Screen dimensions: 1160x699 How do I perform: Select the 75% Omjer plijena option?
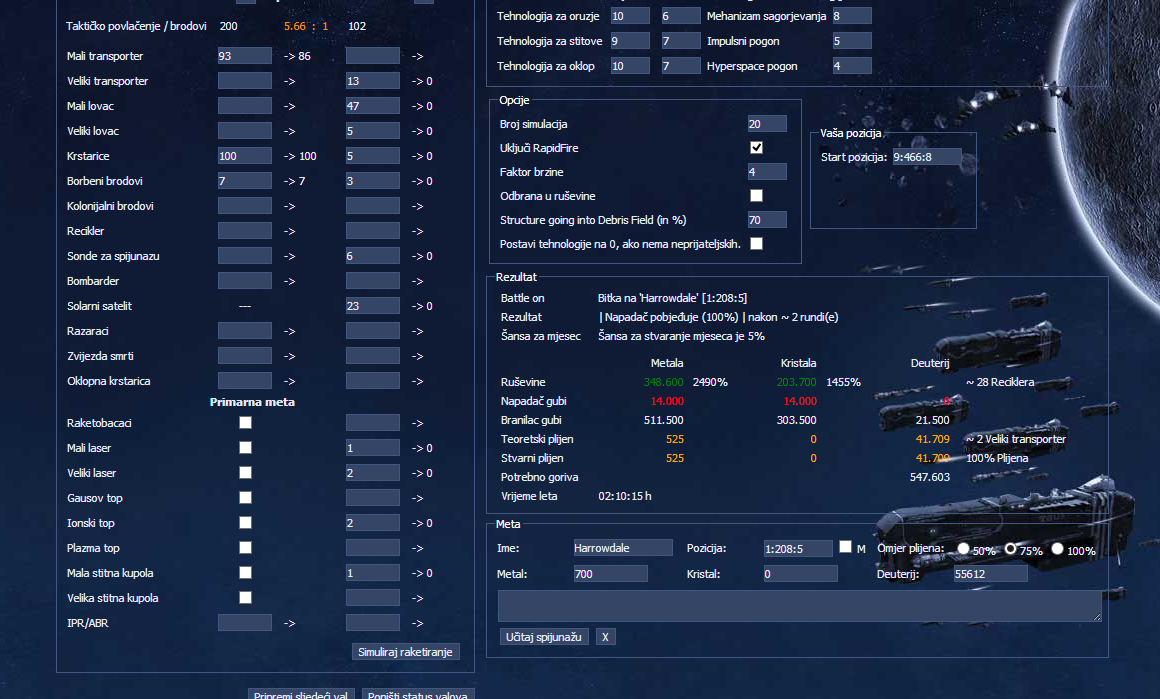point(1011,549)
